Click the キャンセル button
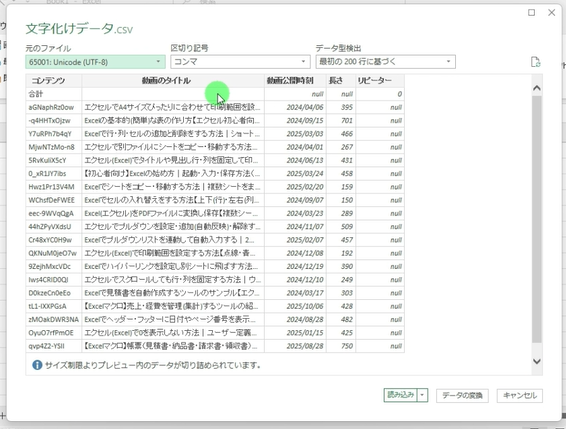 [x=520, y=395]
